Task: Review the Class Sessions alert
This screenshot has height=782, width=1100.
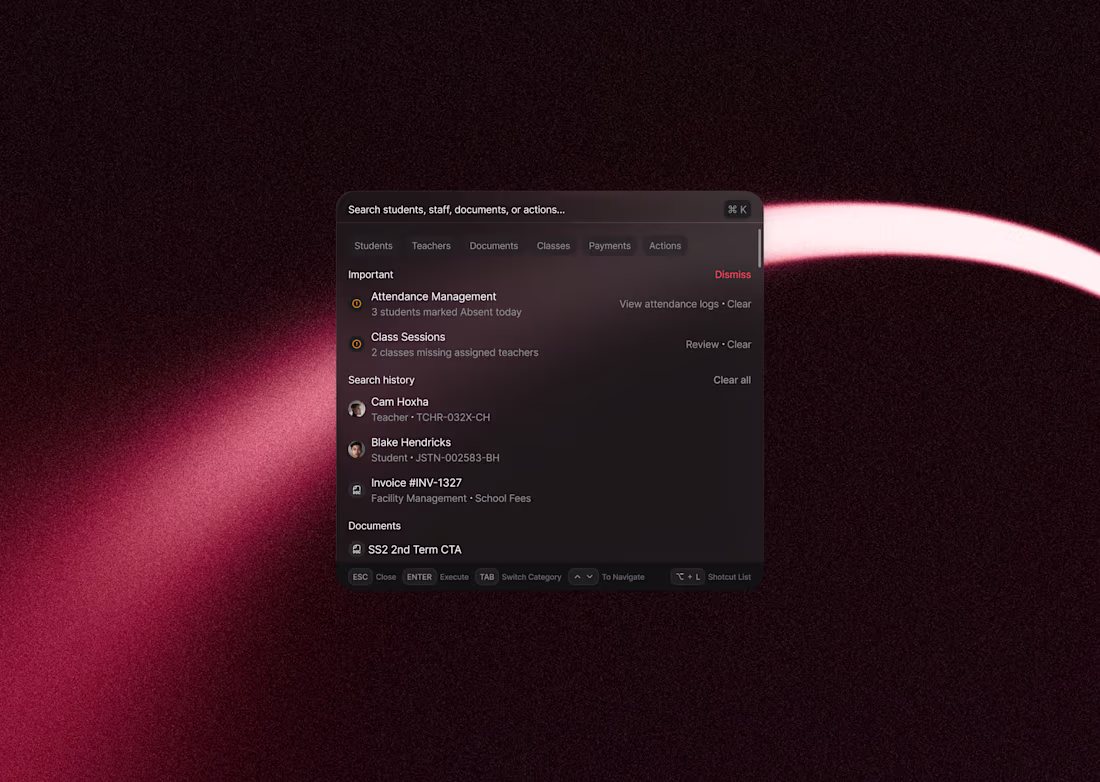Action: 702,345
